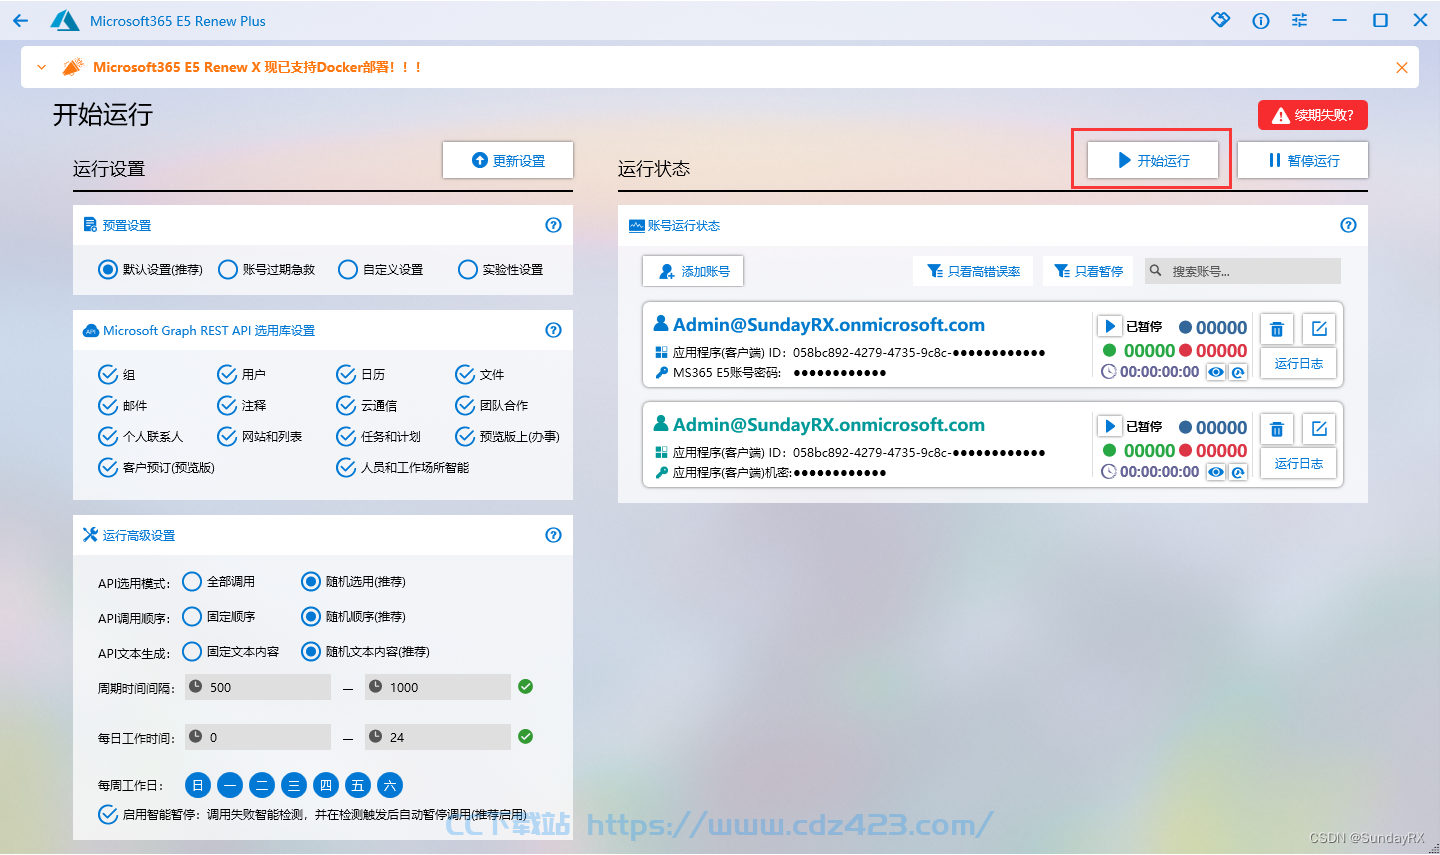The width and height of the screenshot is (1440, 855).
Task: Click the 续期失败? warning button
Action: click(x=1312, y=115)
